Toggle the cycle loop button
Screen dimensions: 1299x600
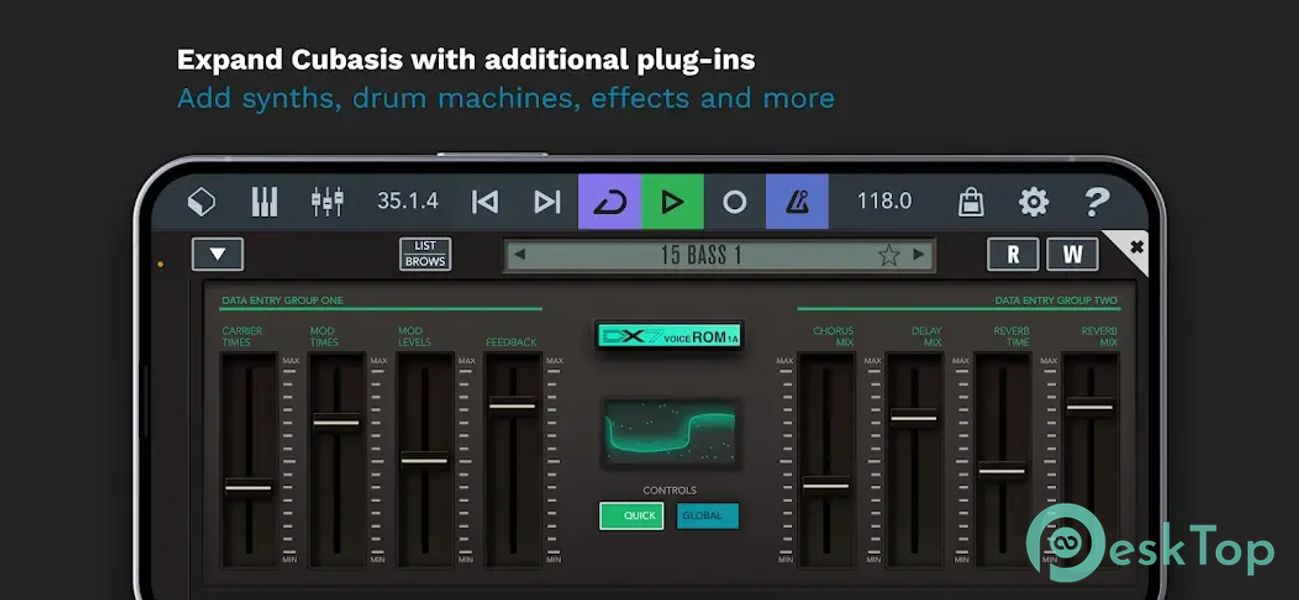[610, 202]
